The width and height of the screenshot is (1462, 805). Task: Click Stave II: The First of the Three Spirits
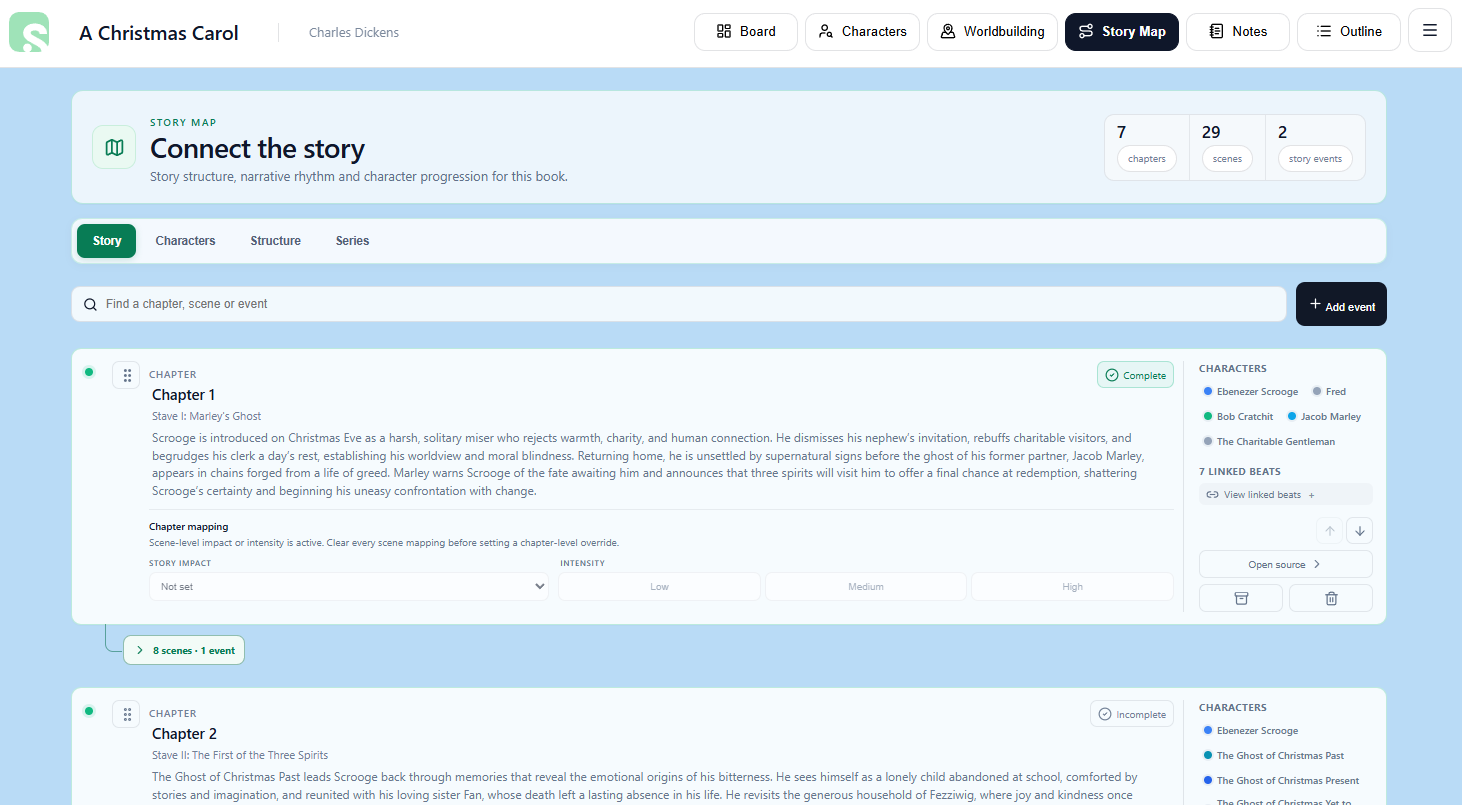pyautogui.click(x=240, y=755)
